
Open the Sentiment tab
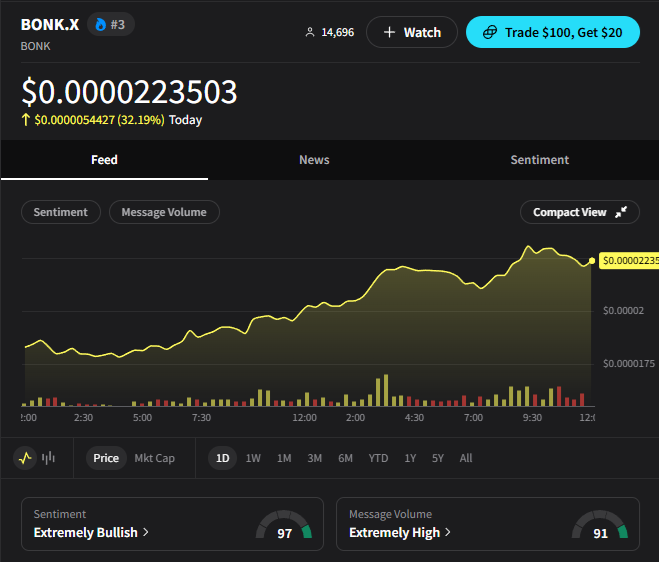(540, 160)
